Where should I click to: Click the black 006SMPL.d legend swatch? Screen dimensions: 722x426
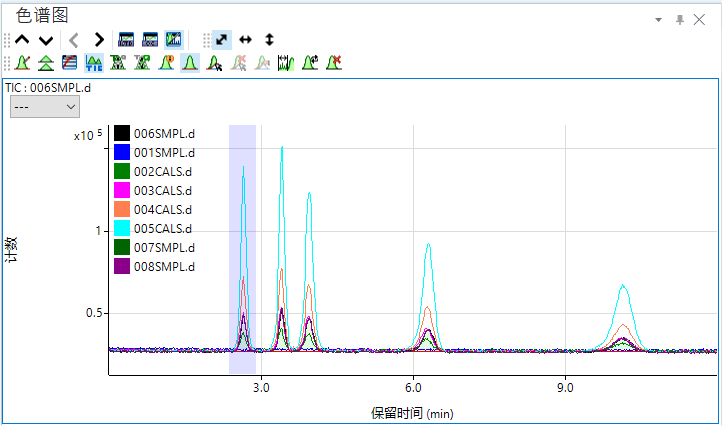122,133
